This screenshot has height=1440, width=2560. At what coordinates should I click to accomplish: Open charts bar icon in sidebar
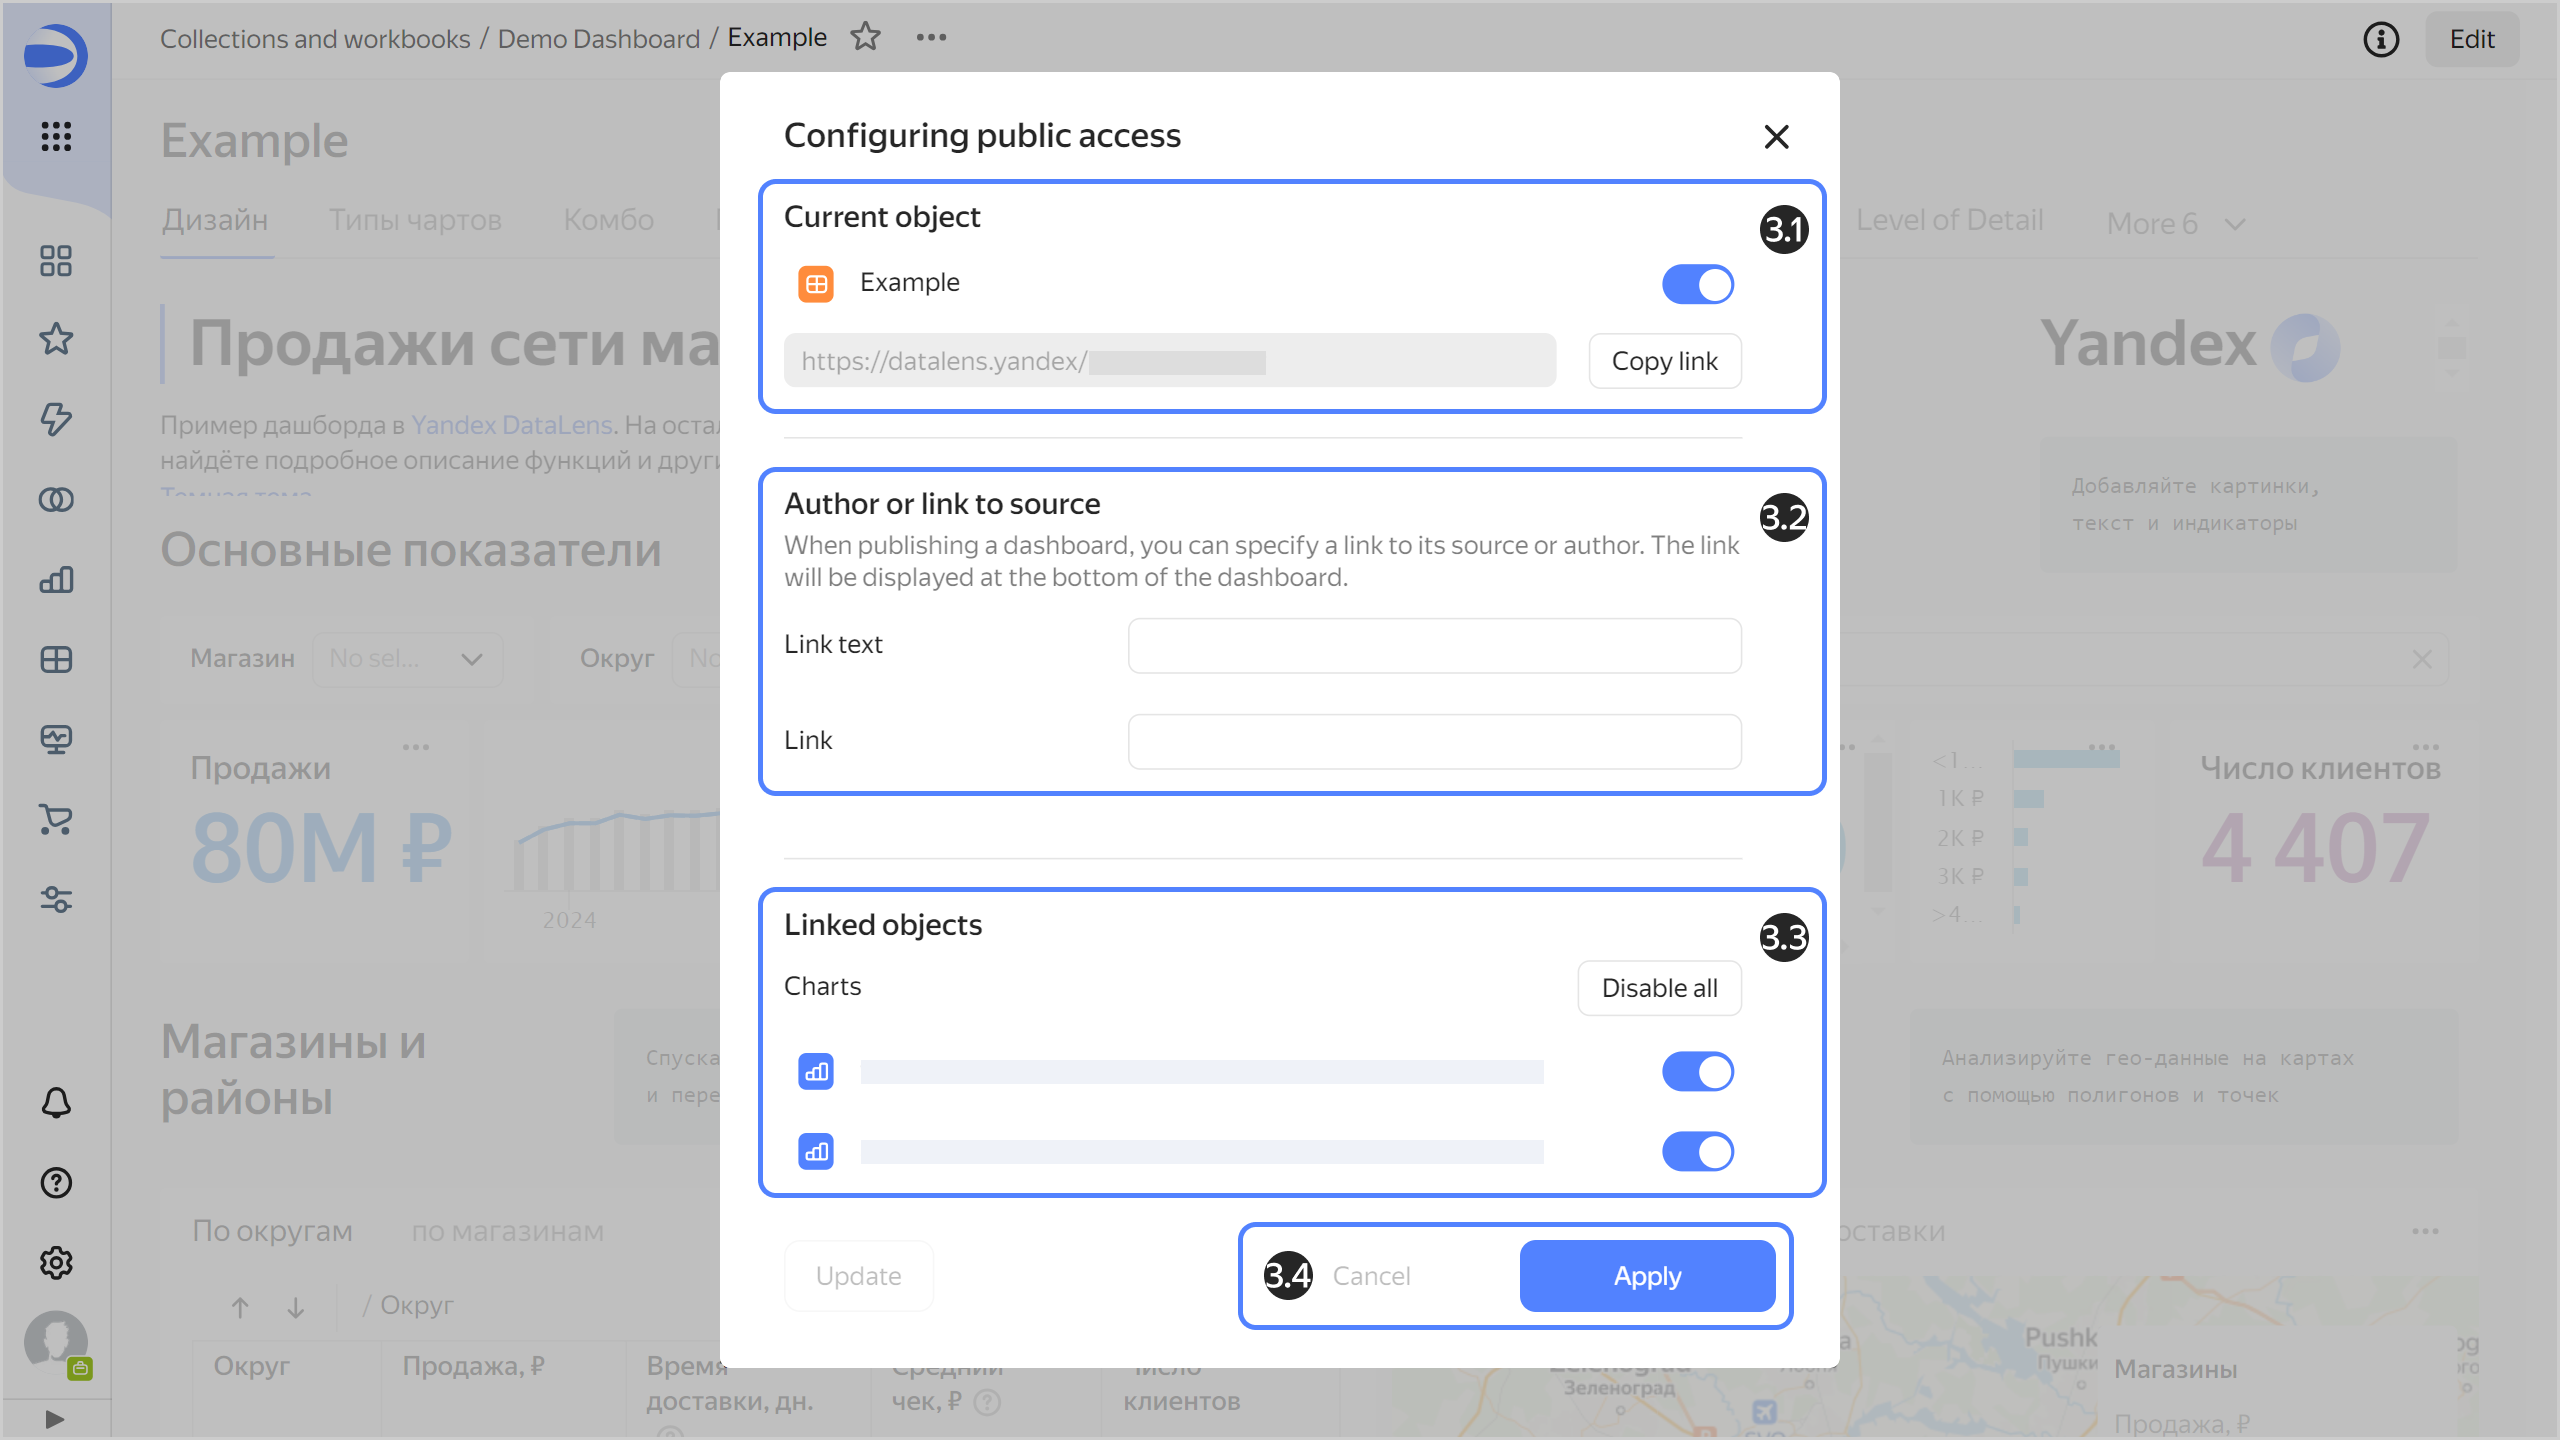[x=56, y=579]
